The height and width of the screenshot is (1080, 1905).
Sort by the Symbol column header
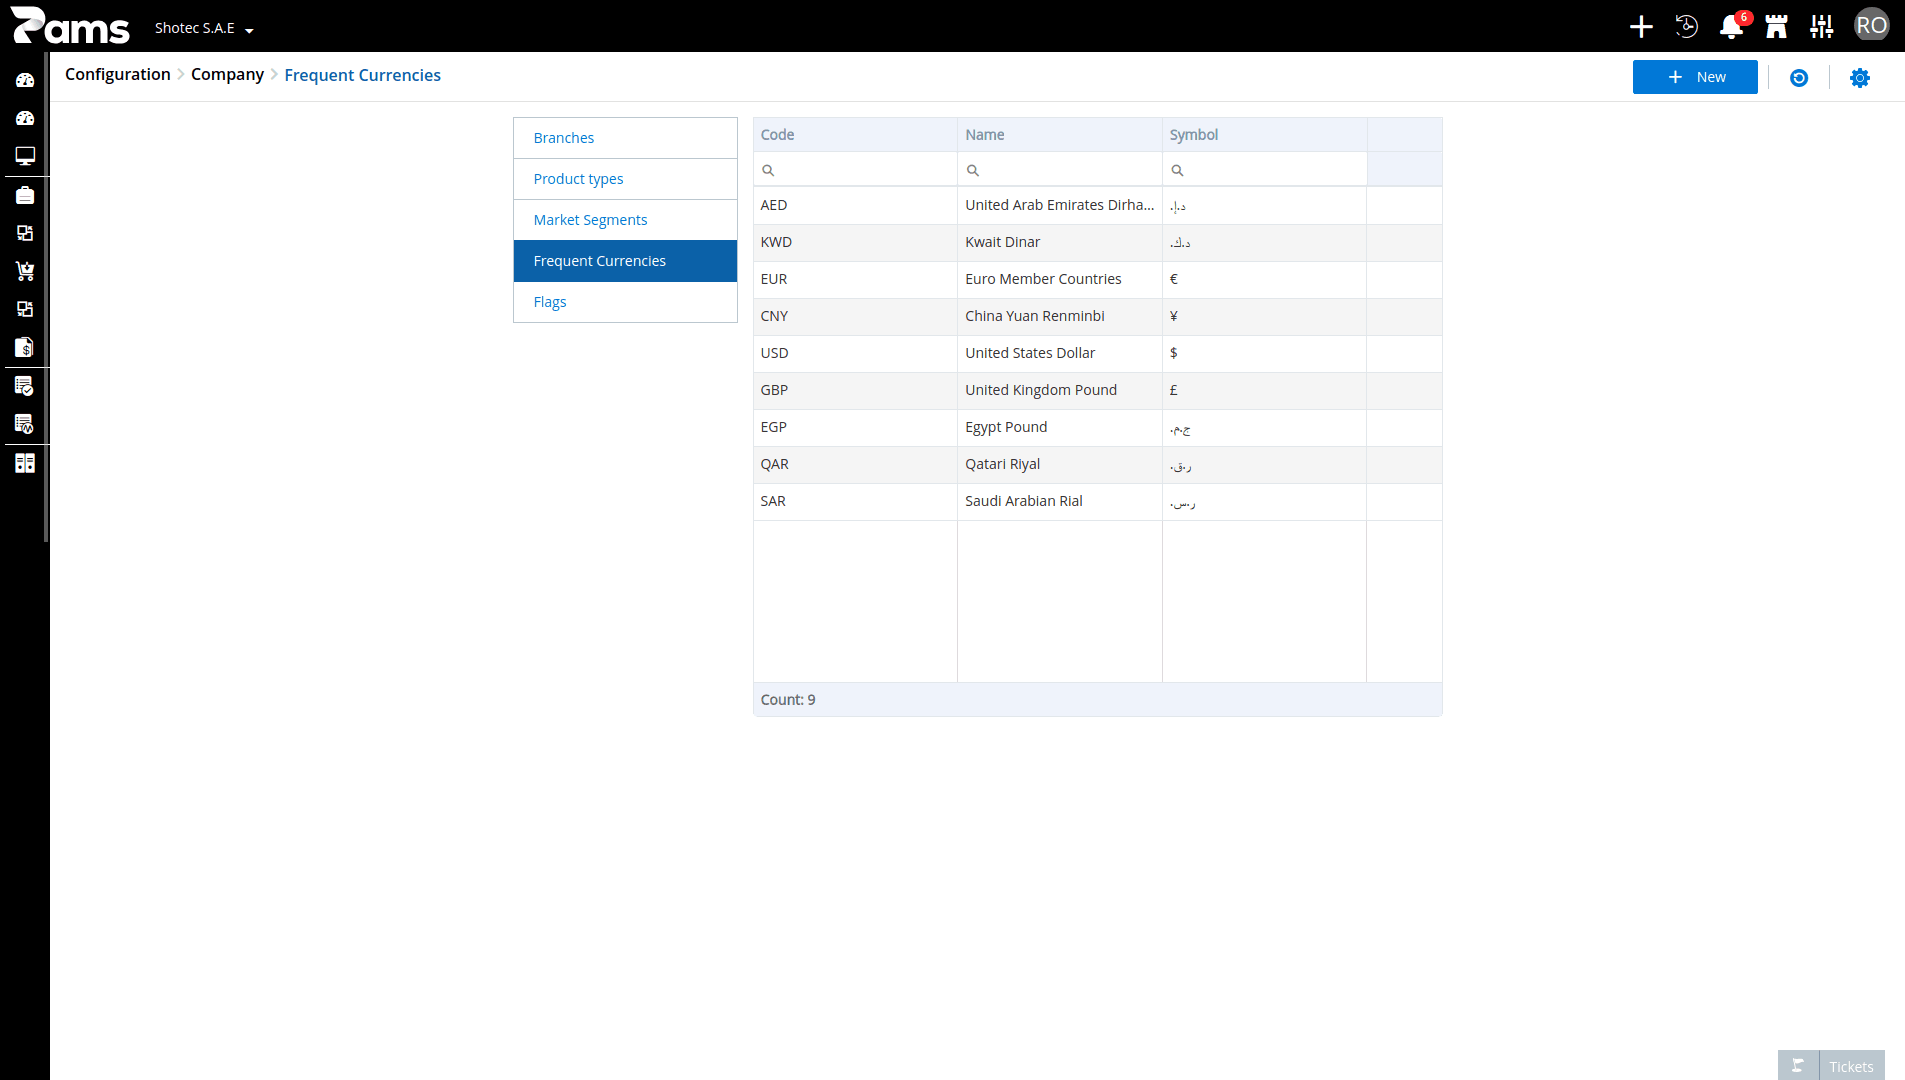coord(1264,135)
